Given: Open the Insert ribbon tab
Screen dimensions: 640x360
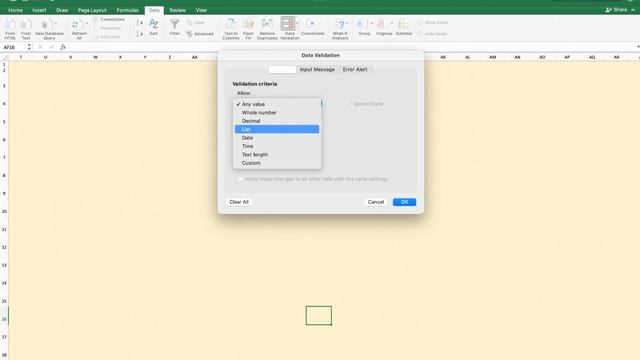Looking at the screenshot, I should click(39, 10).
